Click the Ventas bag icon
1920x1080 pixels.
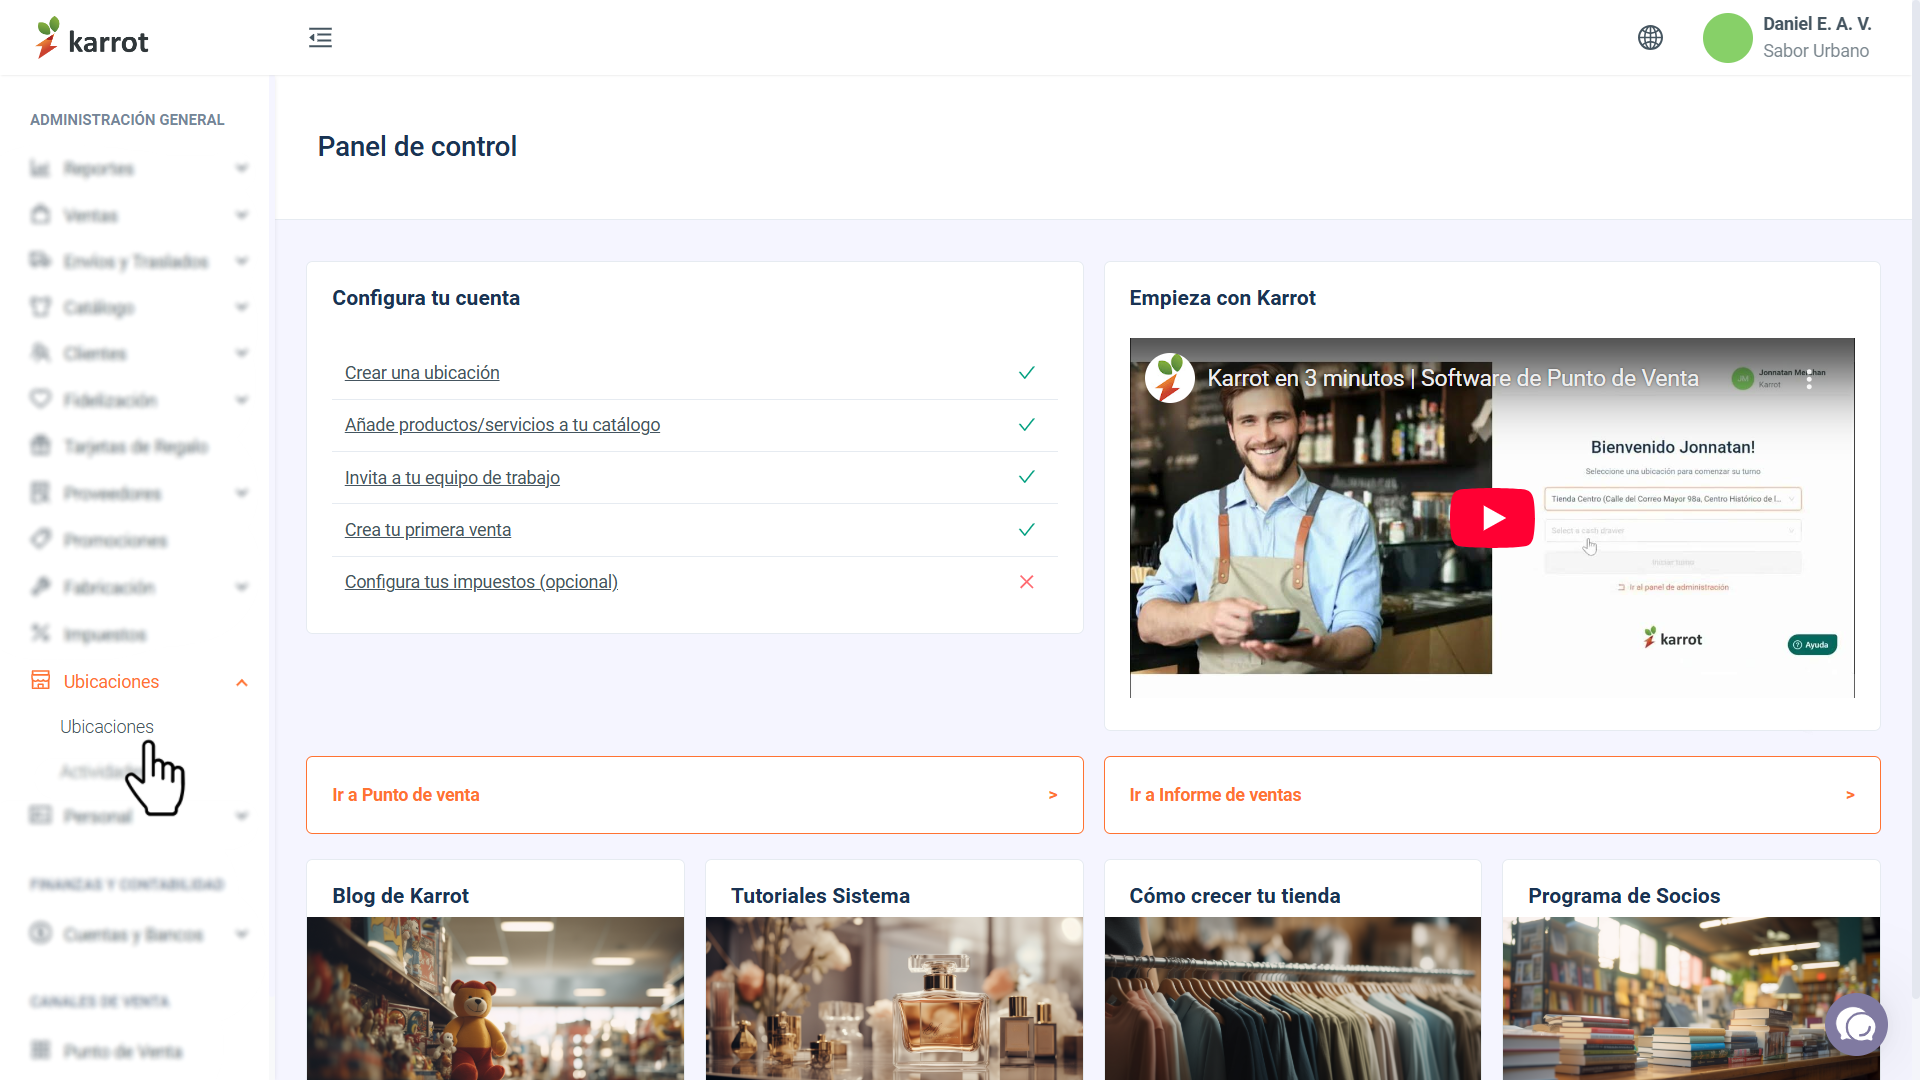click(40, 215)
